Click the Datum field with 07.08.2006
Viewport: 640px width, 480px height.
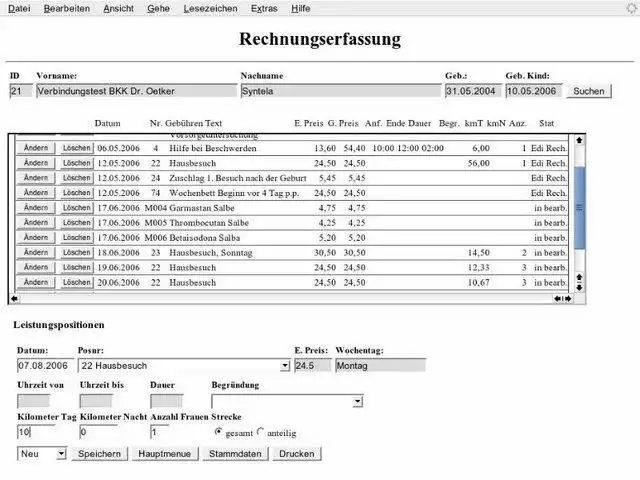click(x=45, y=365)
